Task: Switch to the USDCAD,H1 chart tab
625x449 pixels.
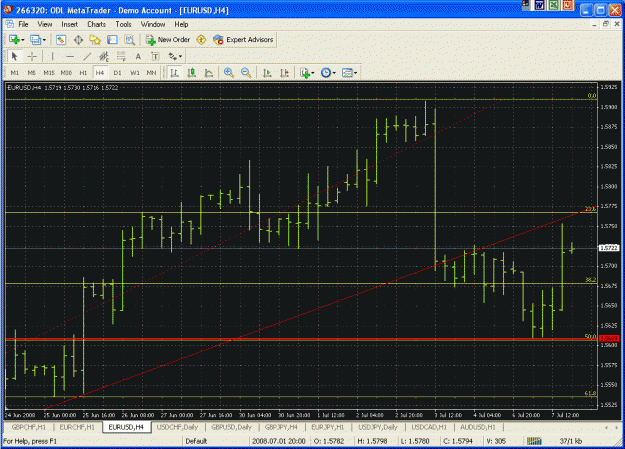Action: [429, 427]
